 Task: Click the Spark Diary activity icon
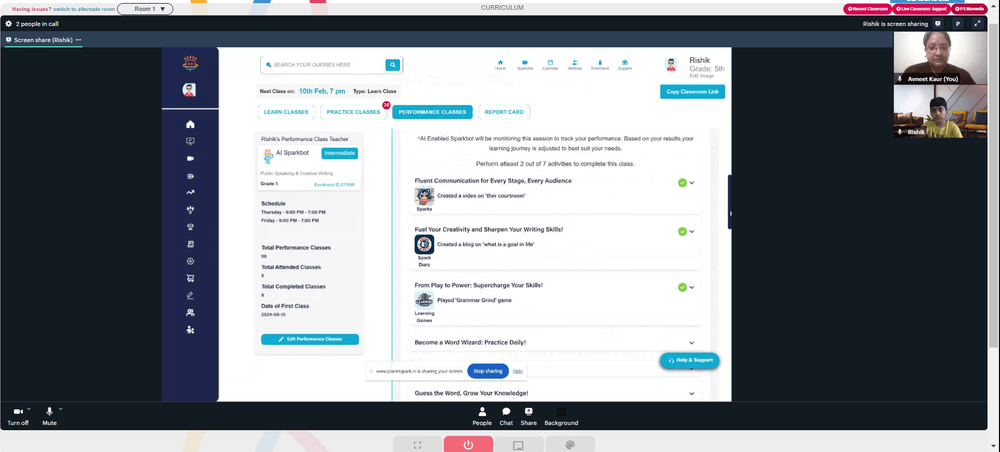pos(424,244)
